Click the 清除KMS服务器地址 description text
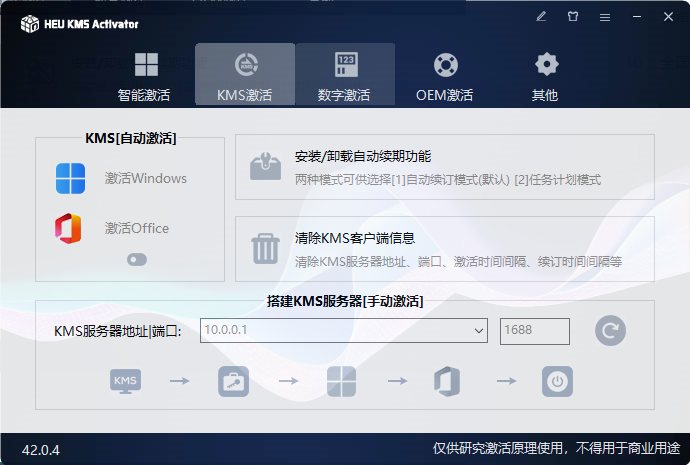The width and height of the screenshot is (690, 465). coord(458,262)
